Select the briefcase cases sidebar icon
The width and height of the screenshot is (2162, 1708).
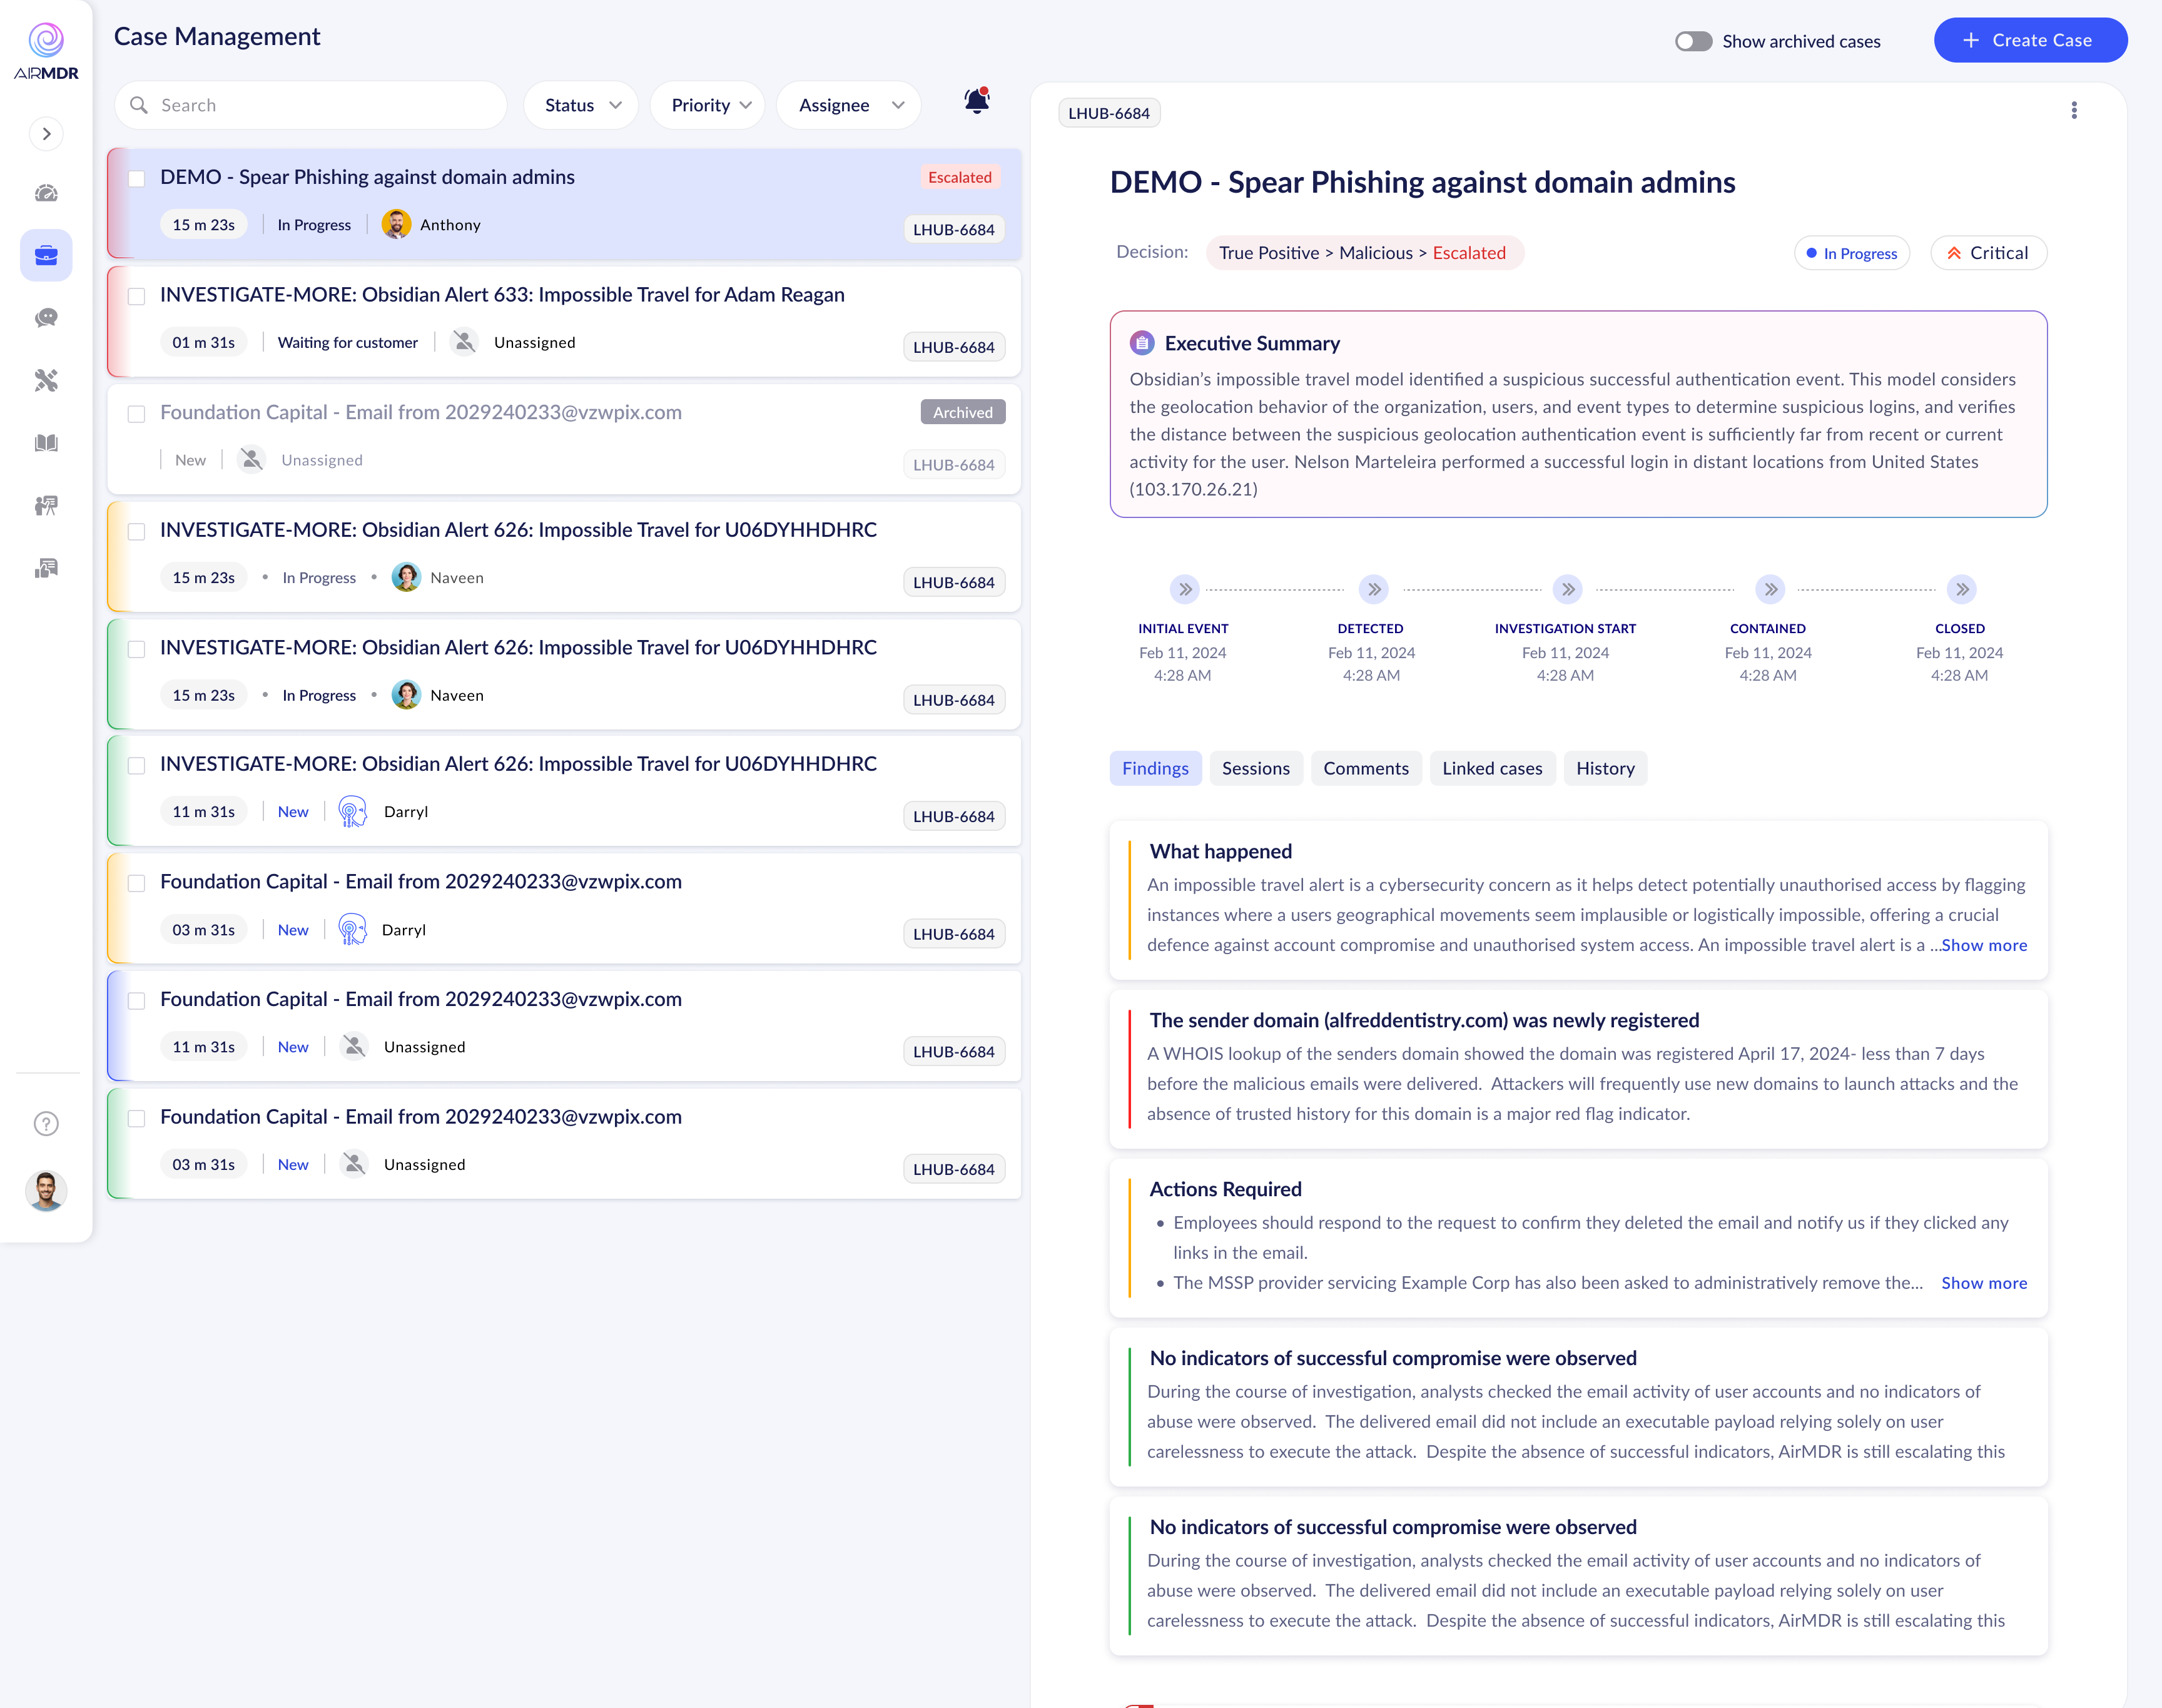click(46, 256)
